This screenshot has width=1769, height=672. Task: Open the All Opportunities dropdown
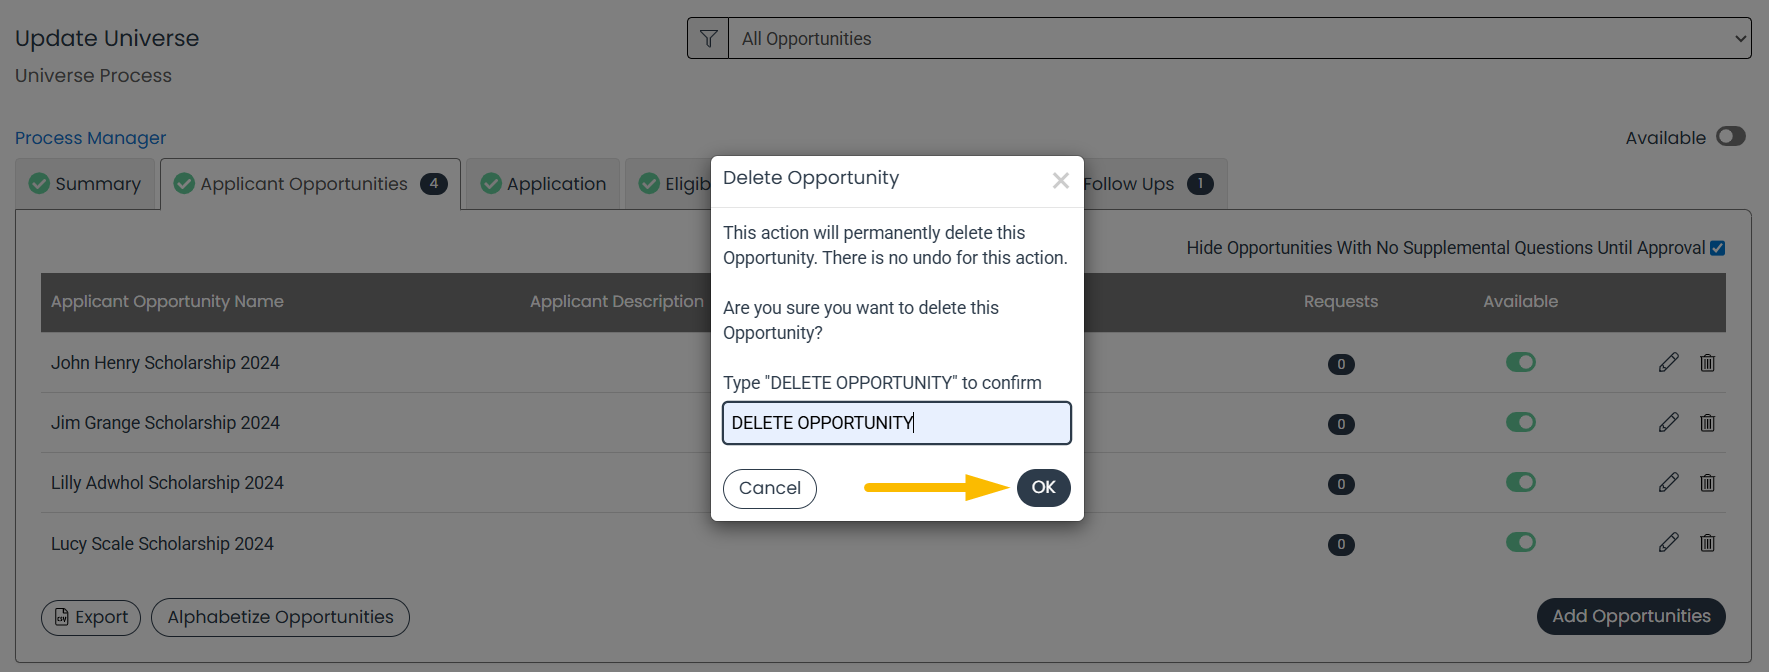click(1239, 38)
